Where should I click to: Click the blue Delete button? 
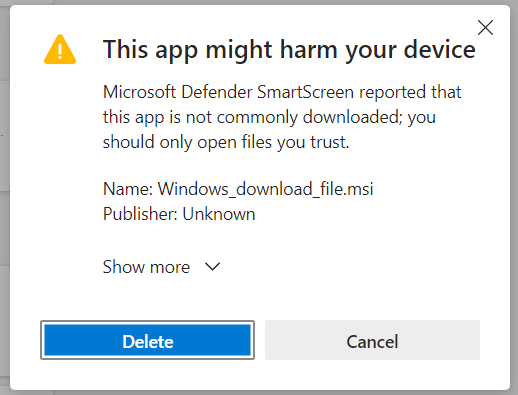(147, 340)
